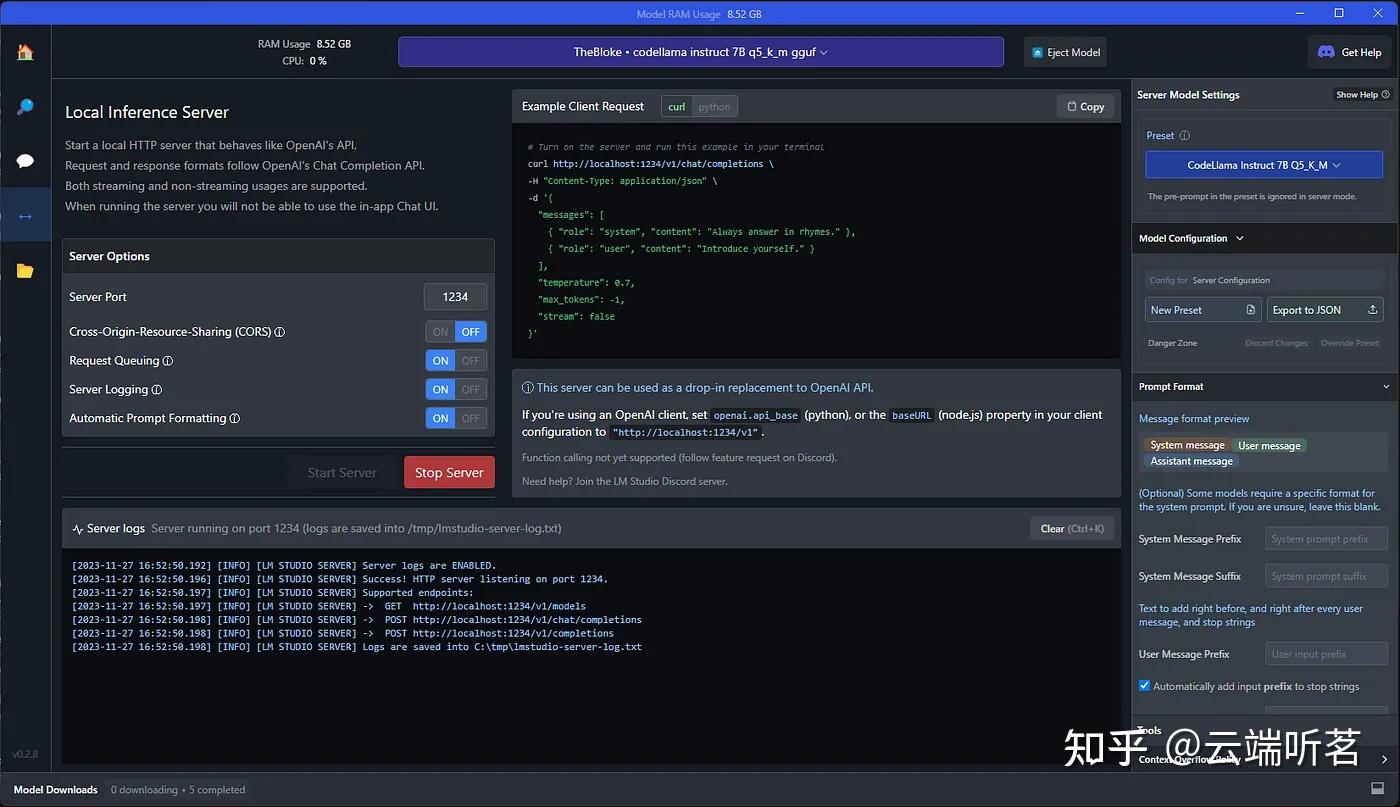Open My Models folder icon in sidebar
1400x807 pixels.
pos(25,269)
